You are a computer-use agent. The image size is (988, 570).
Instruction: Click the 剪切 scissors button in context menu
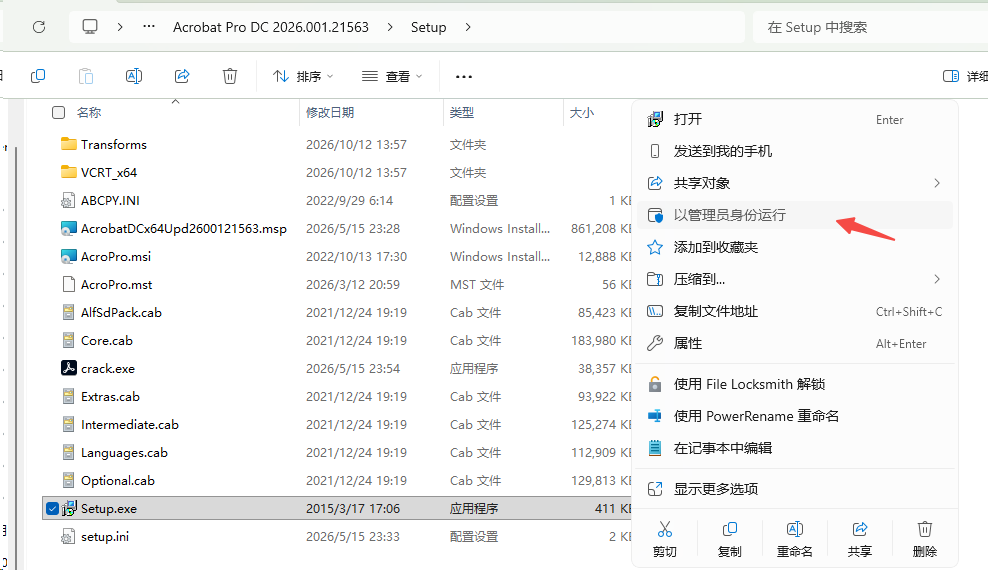point(665,539)
